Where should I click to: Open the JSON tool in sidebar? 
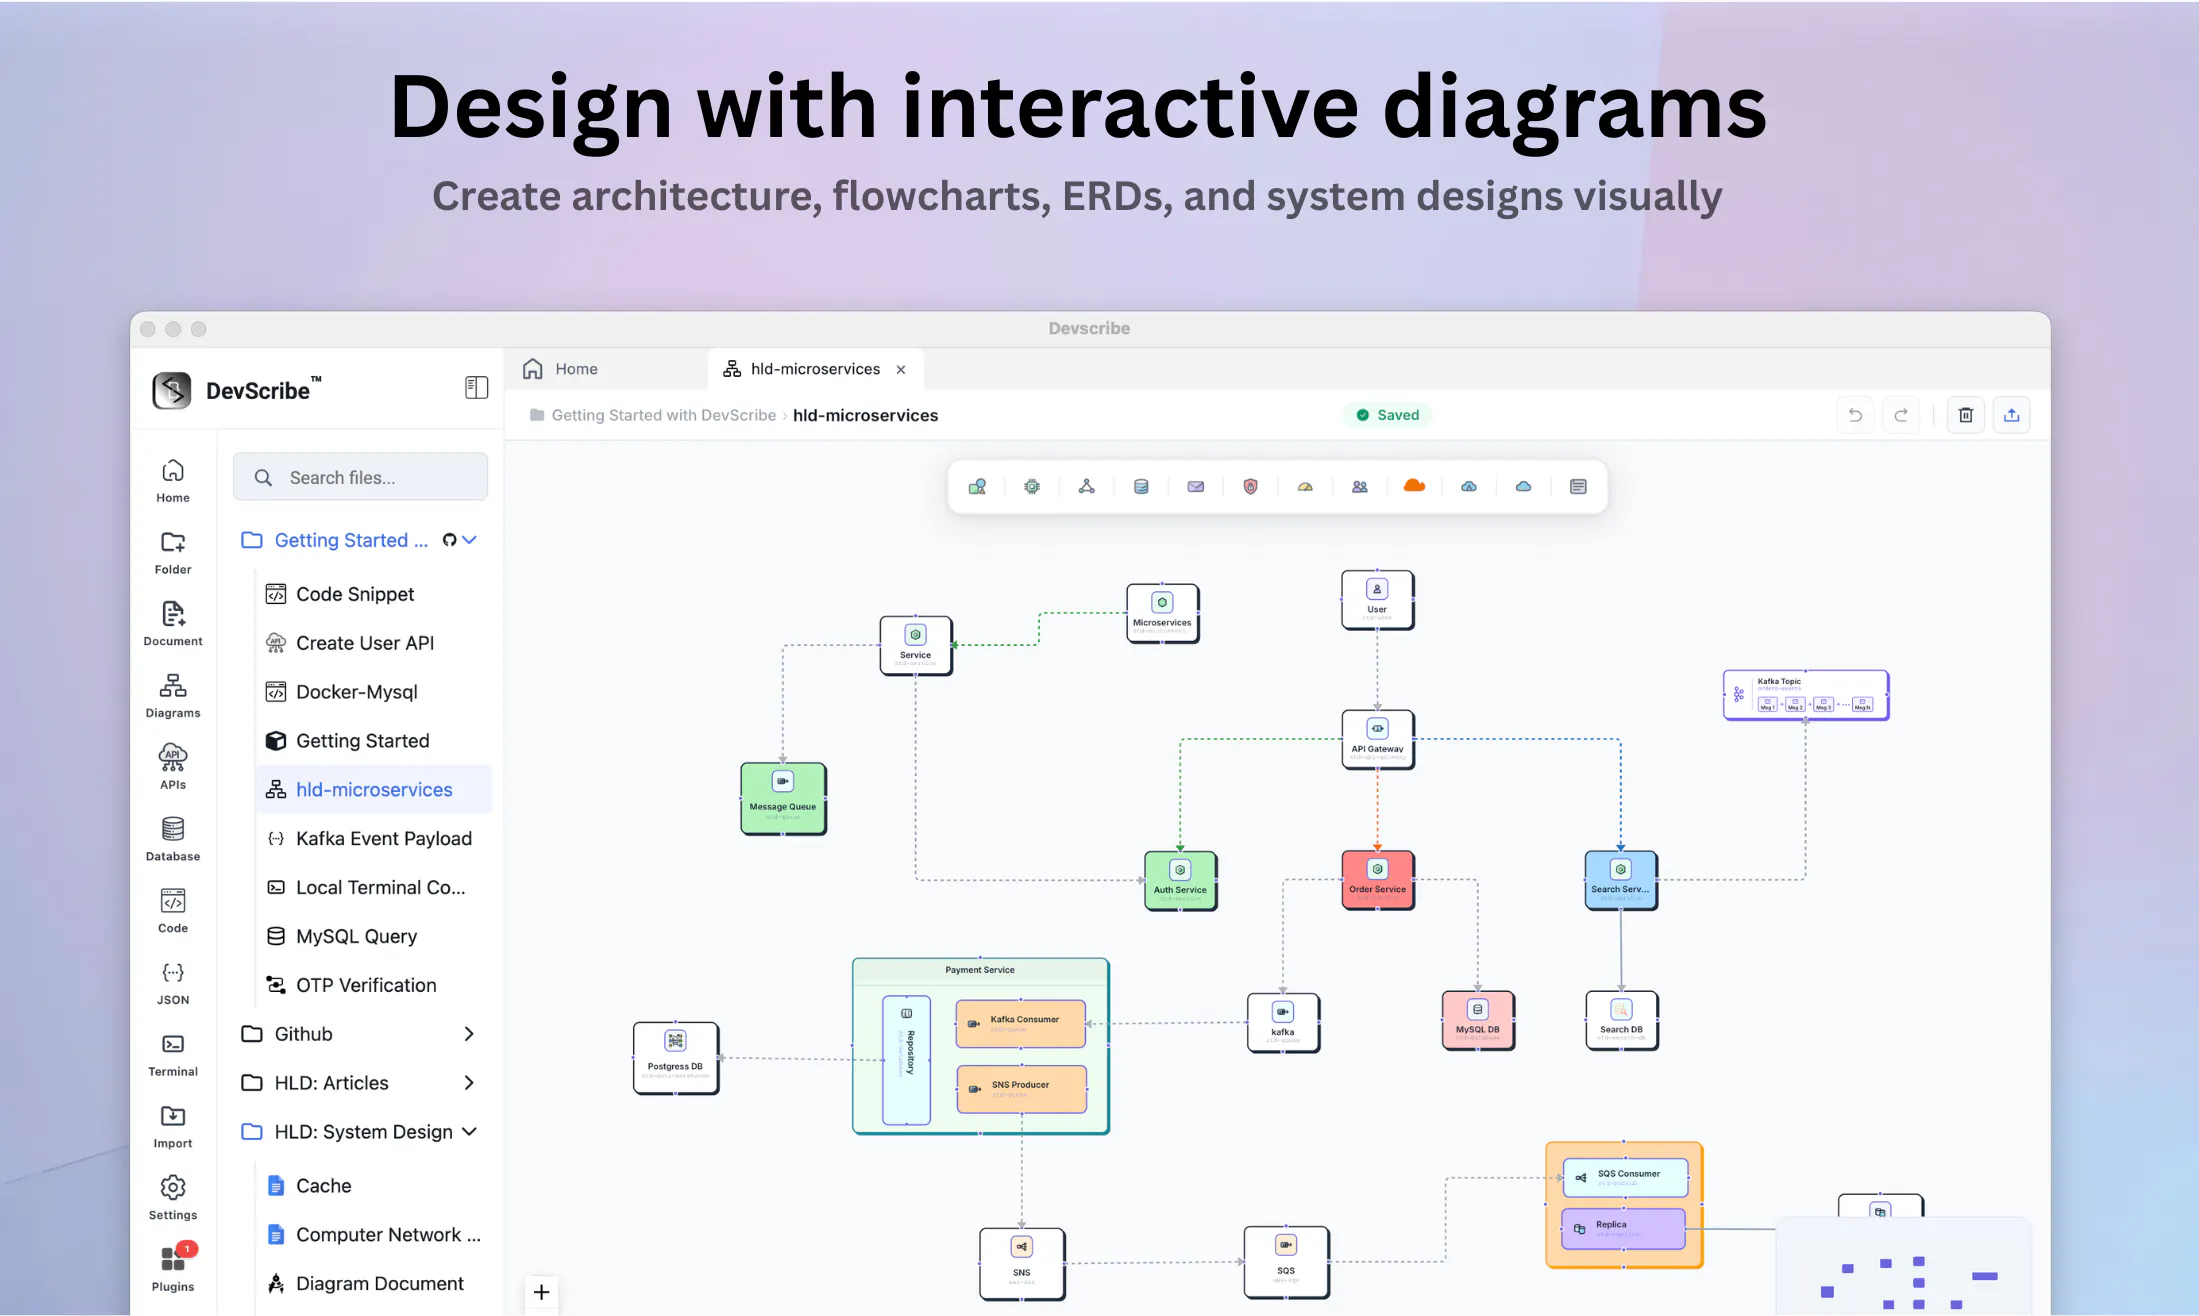pos(173,983)
